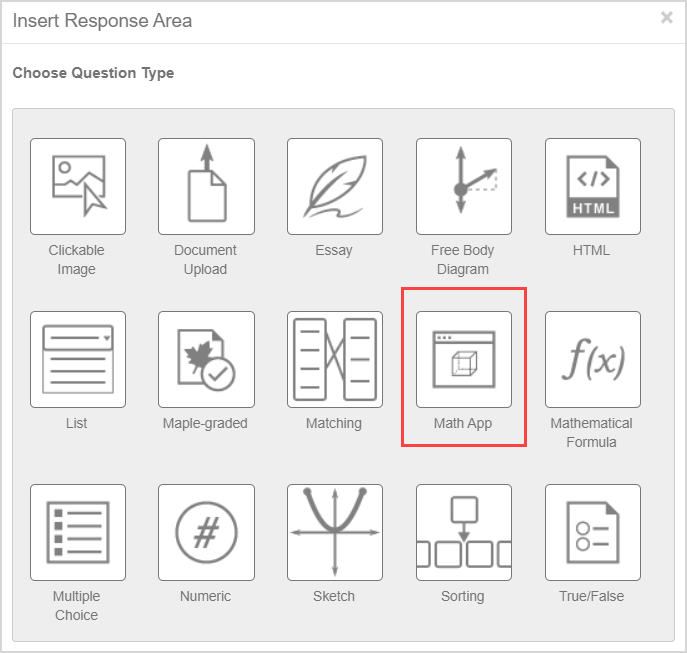Click the Sketch text label
The image size is (687, 653).
tap(334, 596)
